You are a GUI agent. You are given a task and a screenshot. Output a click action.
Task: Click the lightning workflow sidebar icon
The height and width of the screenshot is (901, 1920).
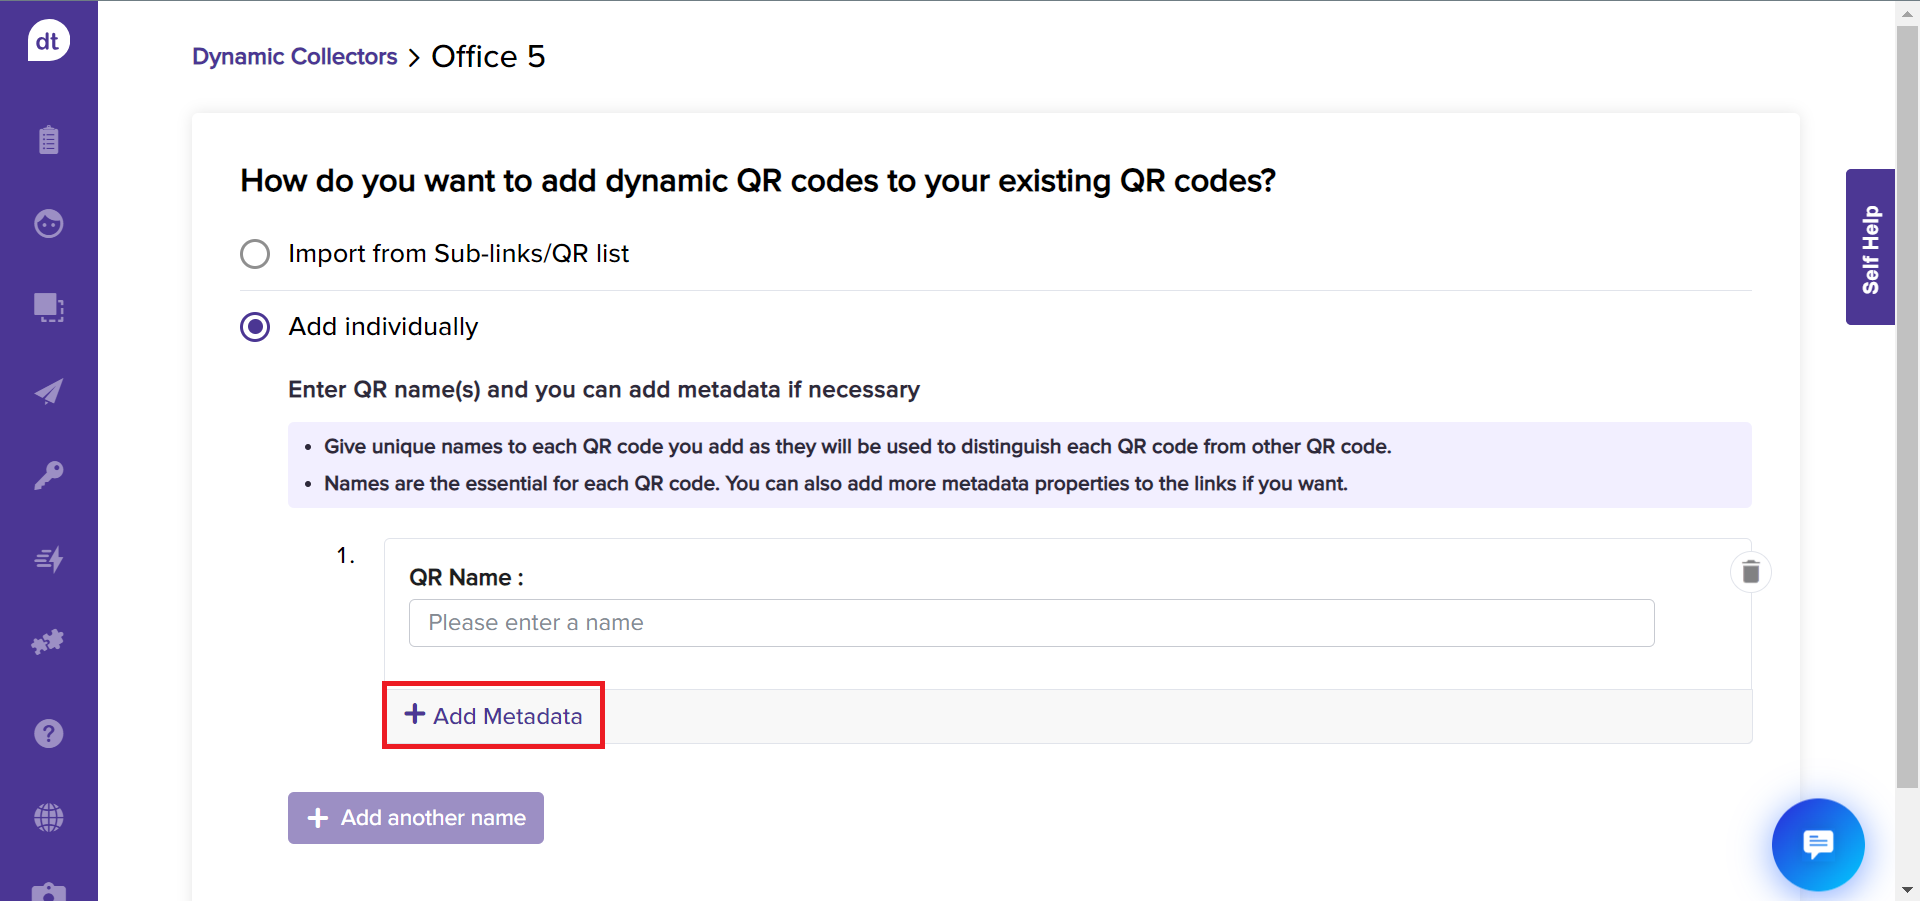(x=48, y=559)
